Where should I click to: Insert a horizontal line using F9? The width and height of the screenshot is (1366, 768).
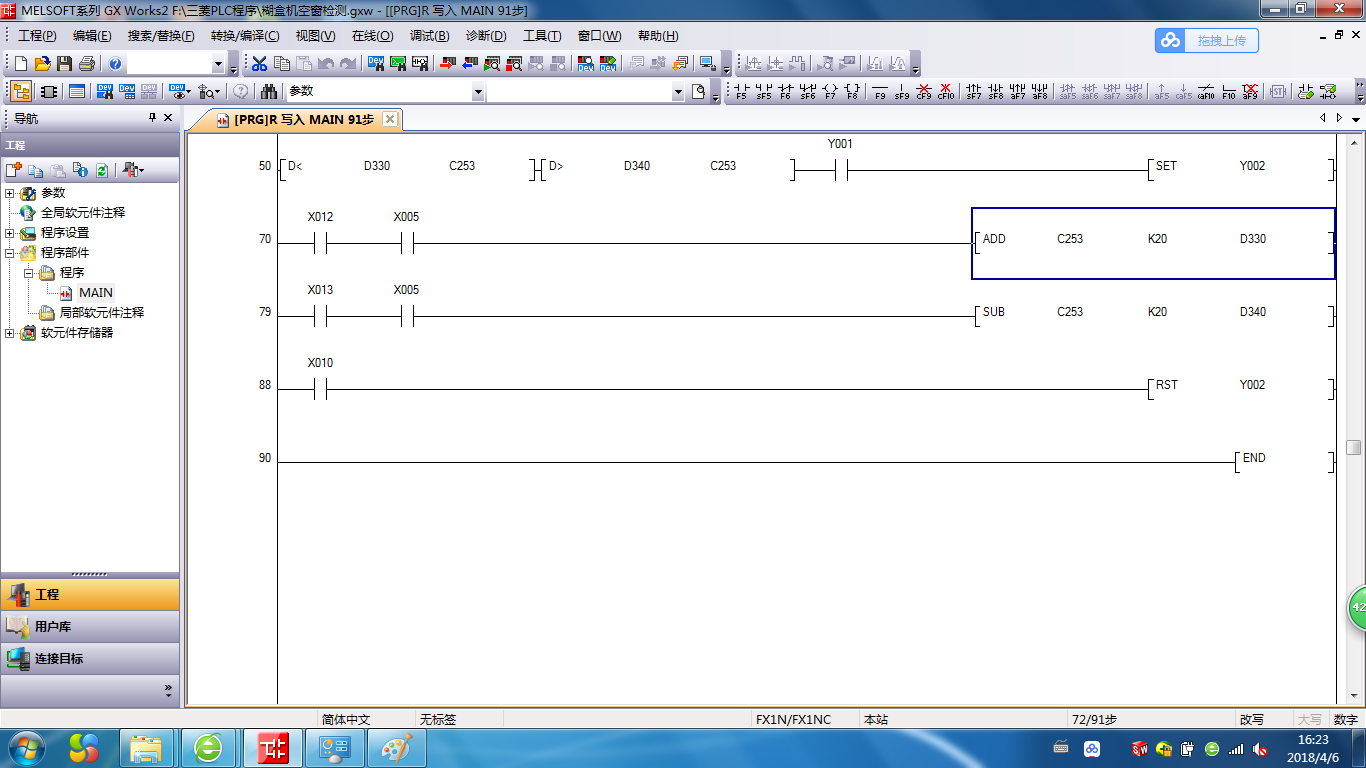(x=880, y=92)
